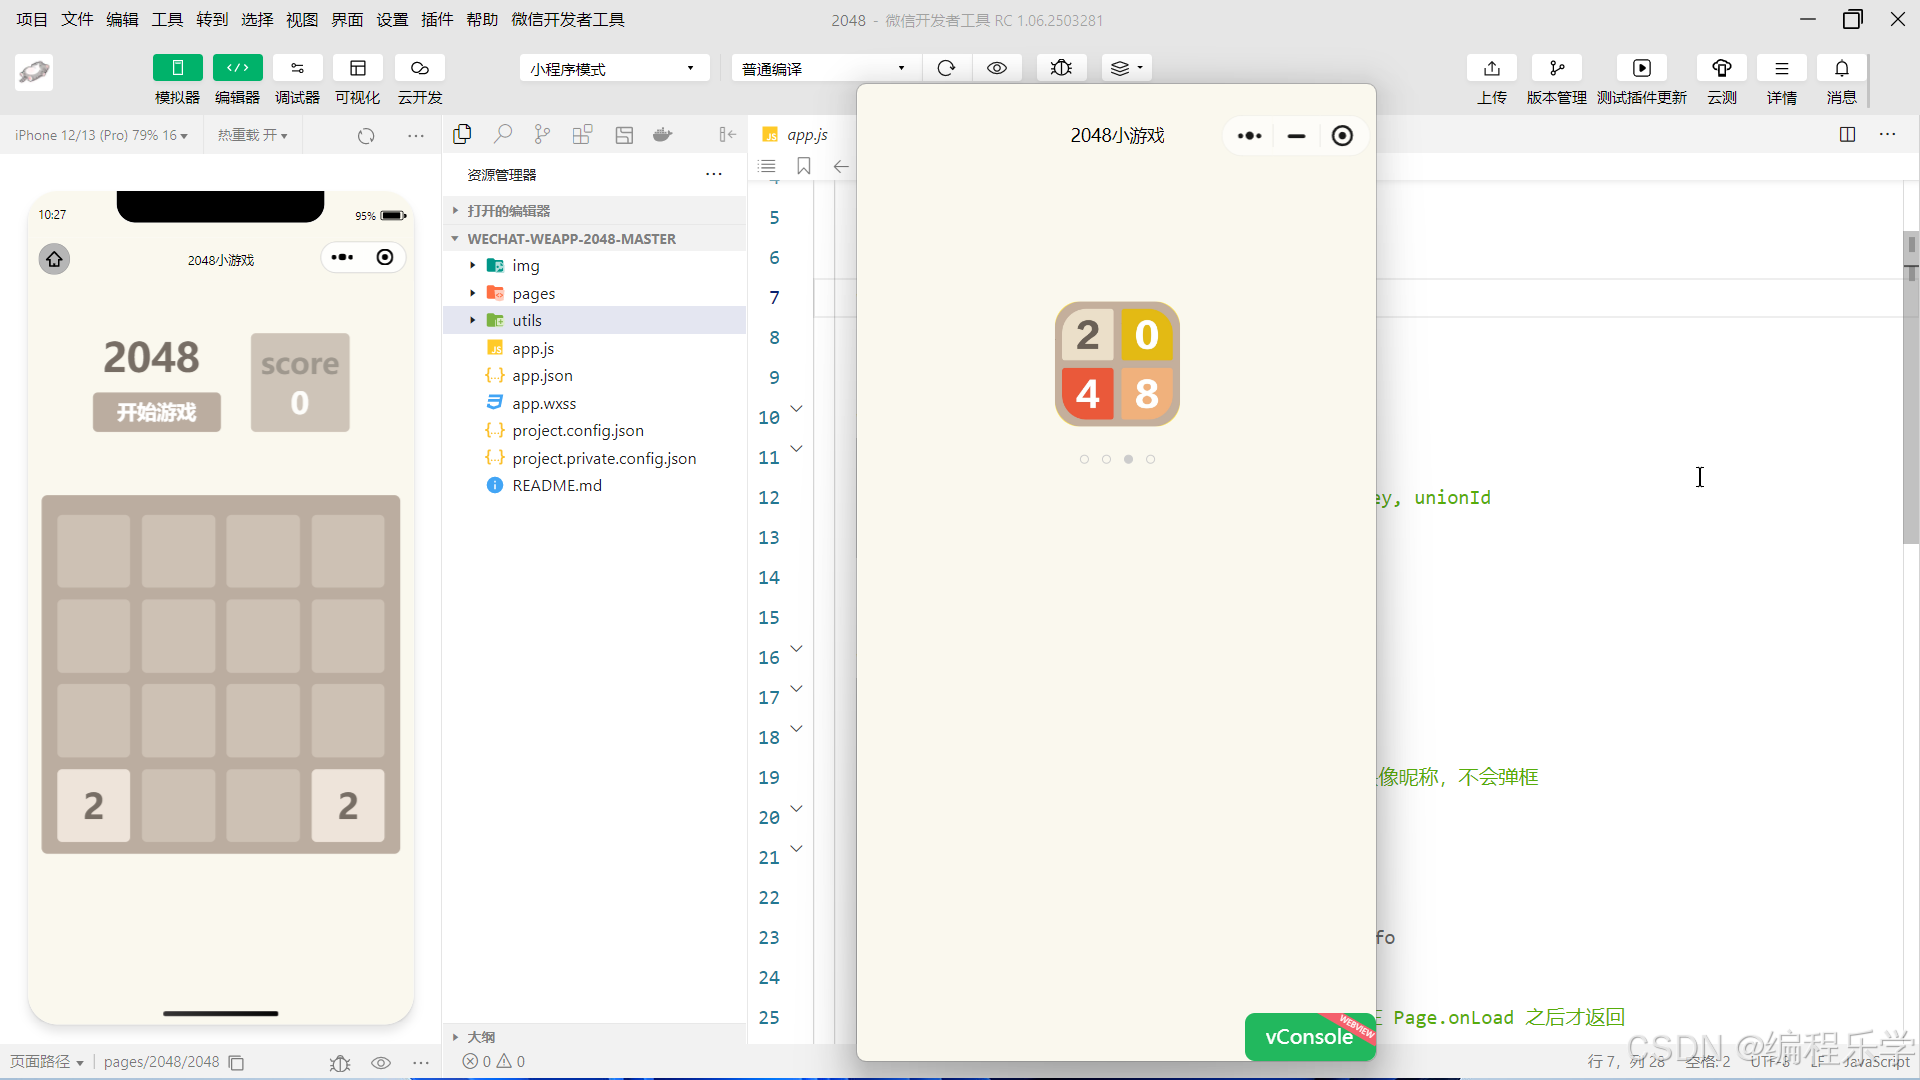Open search icon in explorer sidebar
The height and width of the screenshot is (1080, 1920).
503,134
